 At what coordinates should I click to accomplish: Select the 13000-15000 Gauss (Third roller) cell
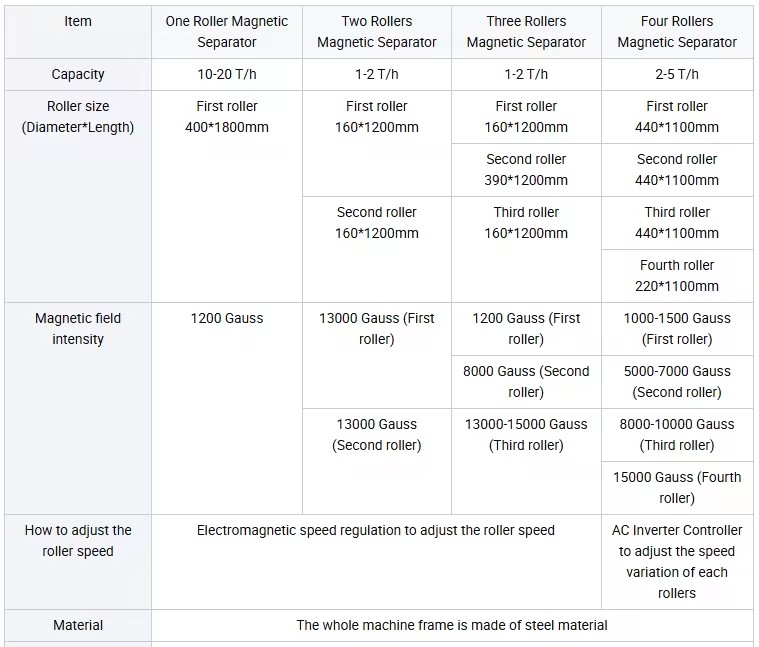(x=526, y=461)
